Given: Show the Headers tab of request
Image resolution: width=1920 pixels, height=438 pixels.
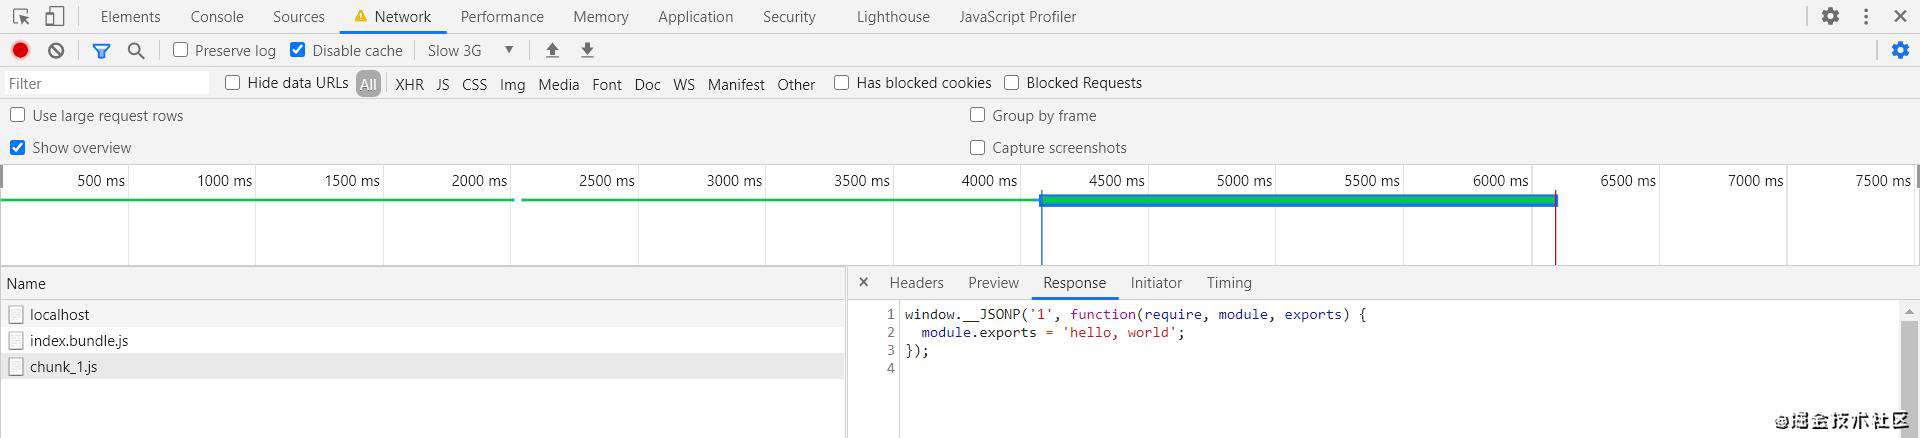Looking at the screenshot, I should click(916, 283).
